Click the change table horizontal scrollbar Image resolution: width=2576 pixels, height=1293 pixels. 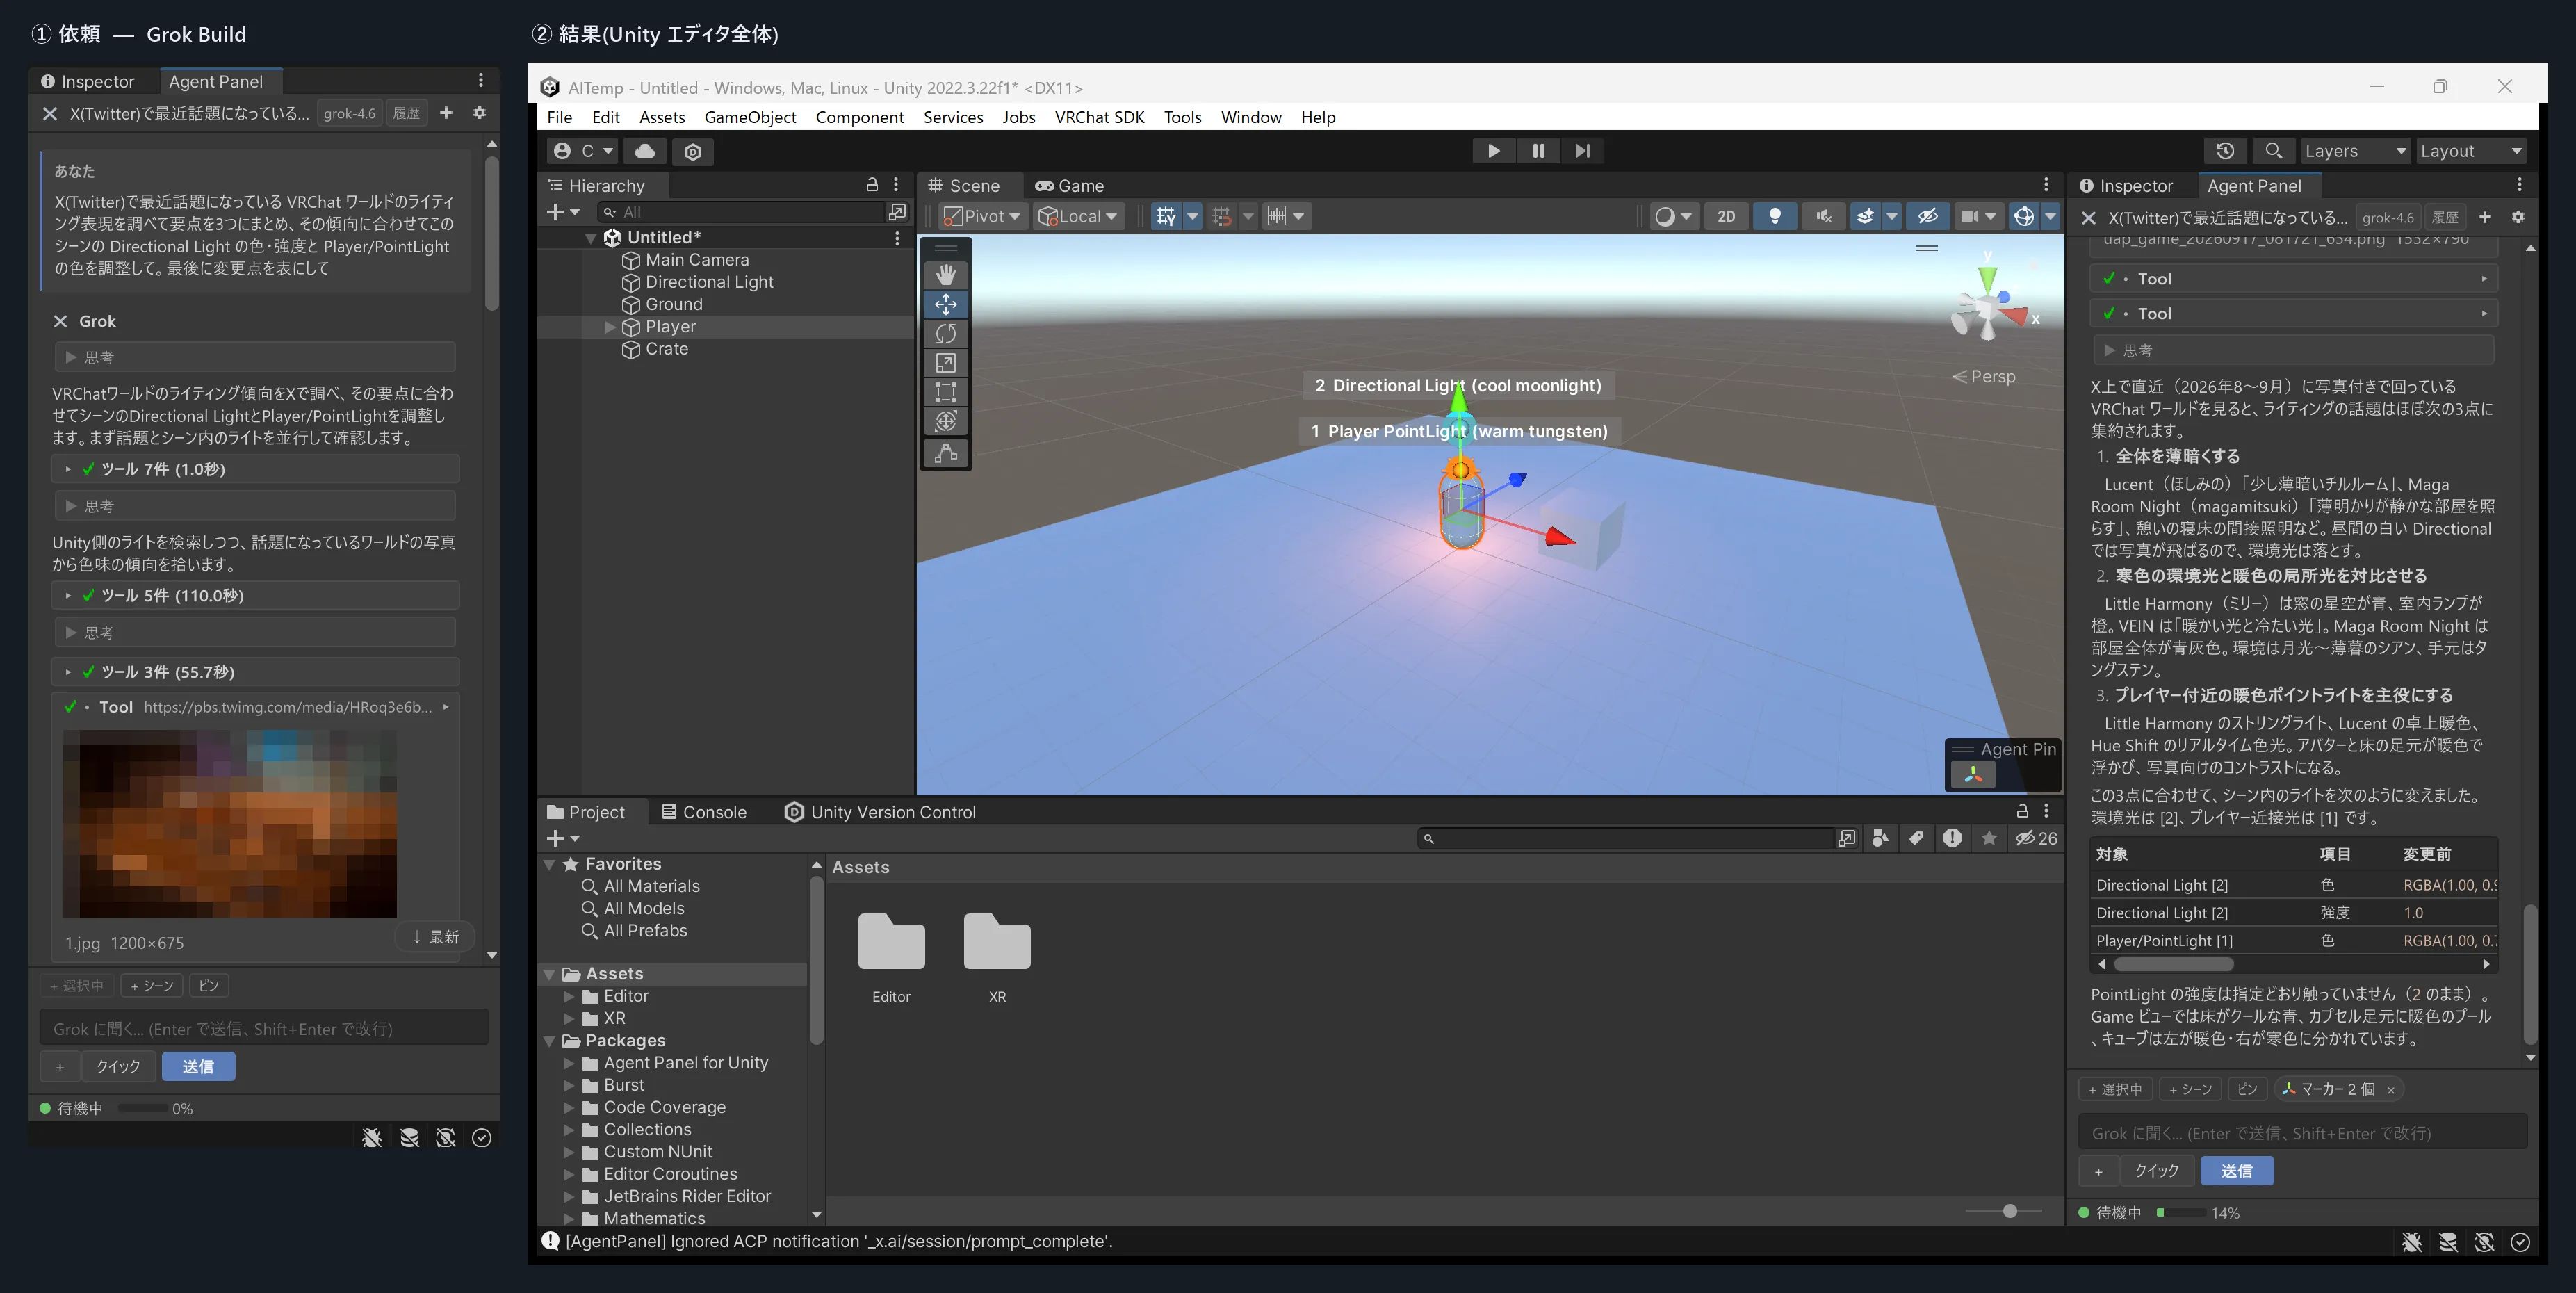coord(2173,964)
